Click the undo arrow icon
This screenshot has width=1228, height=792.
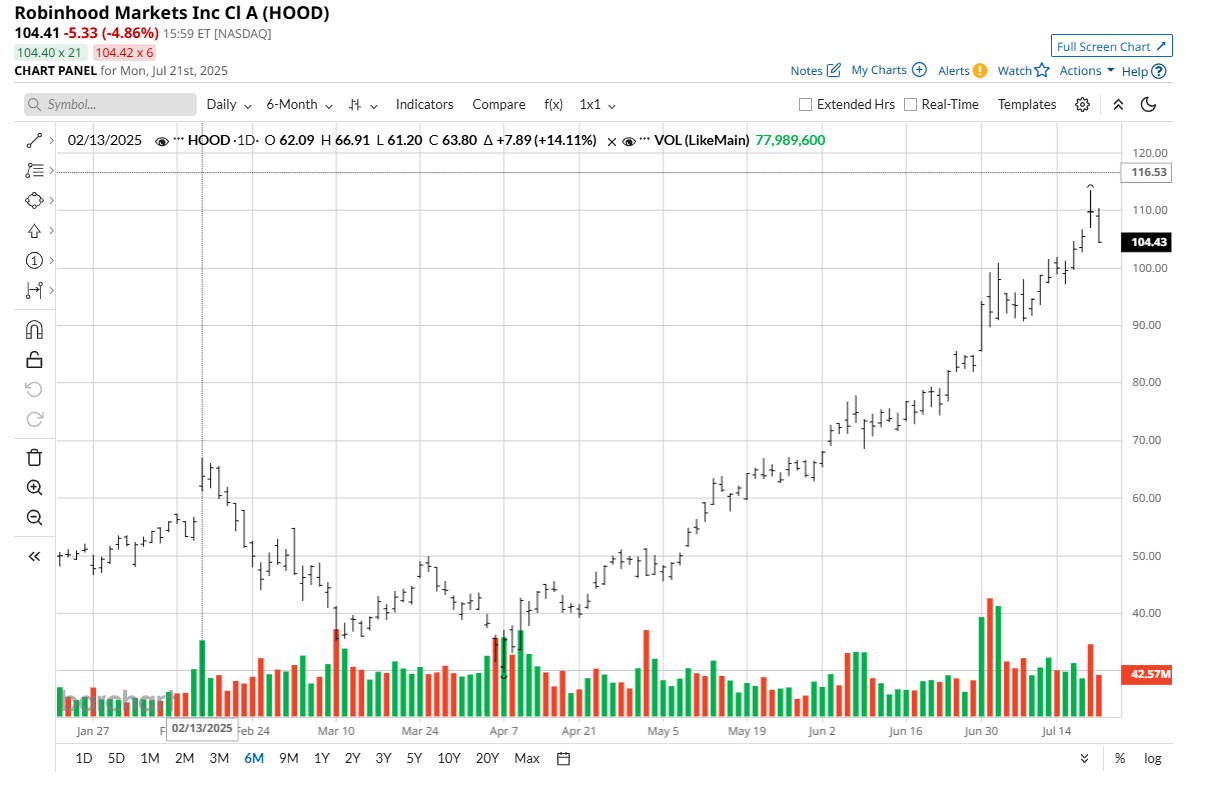(x=34, y=389)
